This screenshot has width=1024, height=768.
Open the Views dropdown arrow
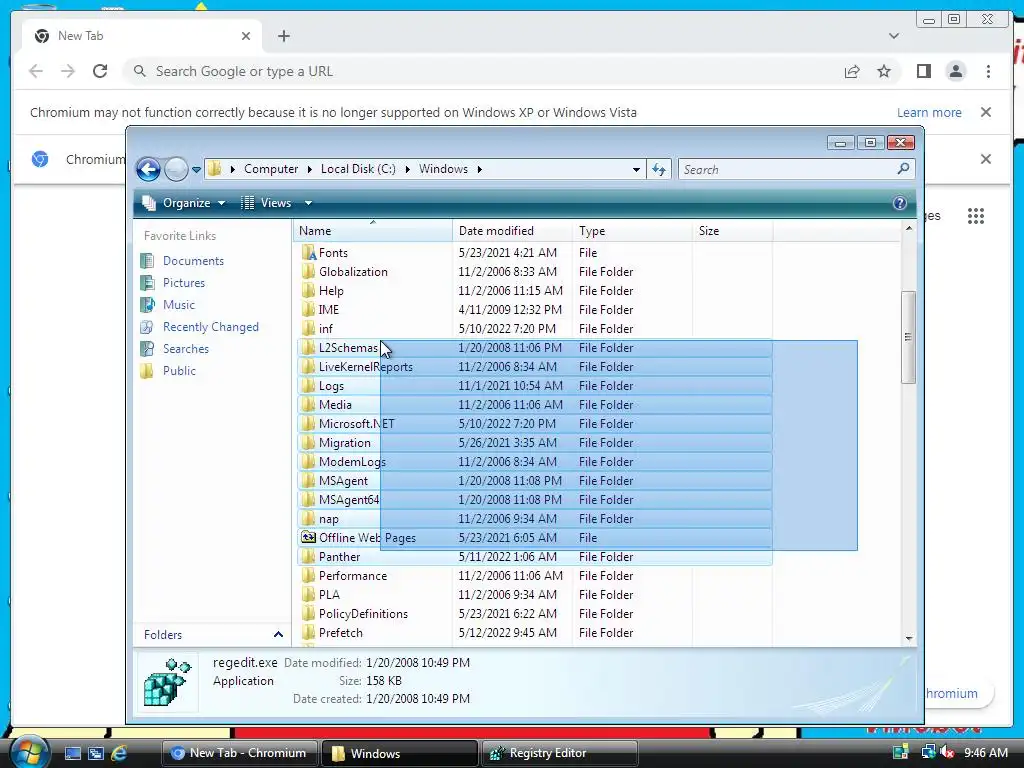click(x=308, y=203)
